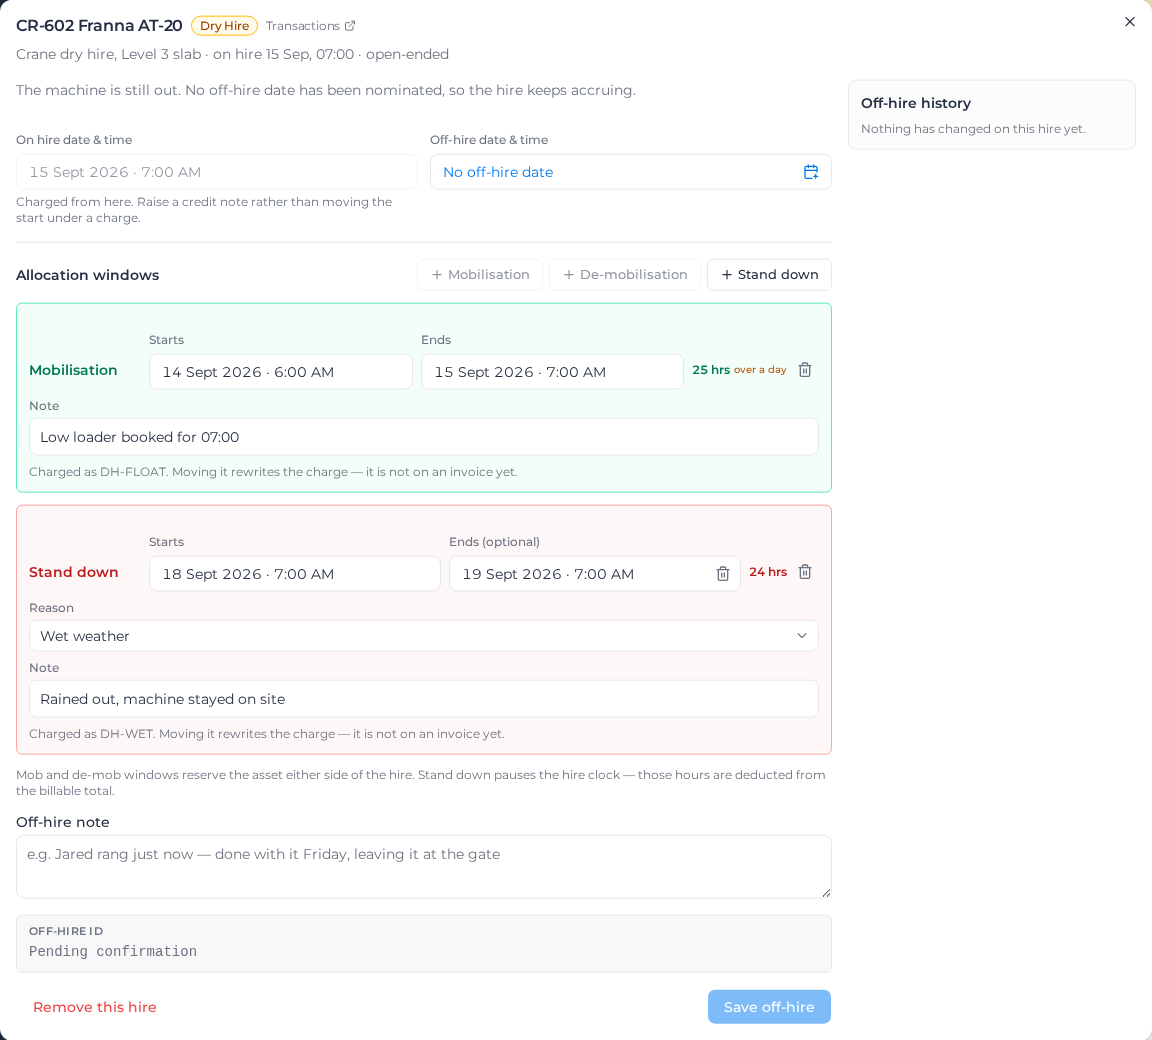This screenshot has width=1152, height=1040.
Task: Edit Stand down start 18 Sept 2026
Action: pyautogui.click(x=295, y=574)
